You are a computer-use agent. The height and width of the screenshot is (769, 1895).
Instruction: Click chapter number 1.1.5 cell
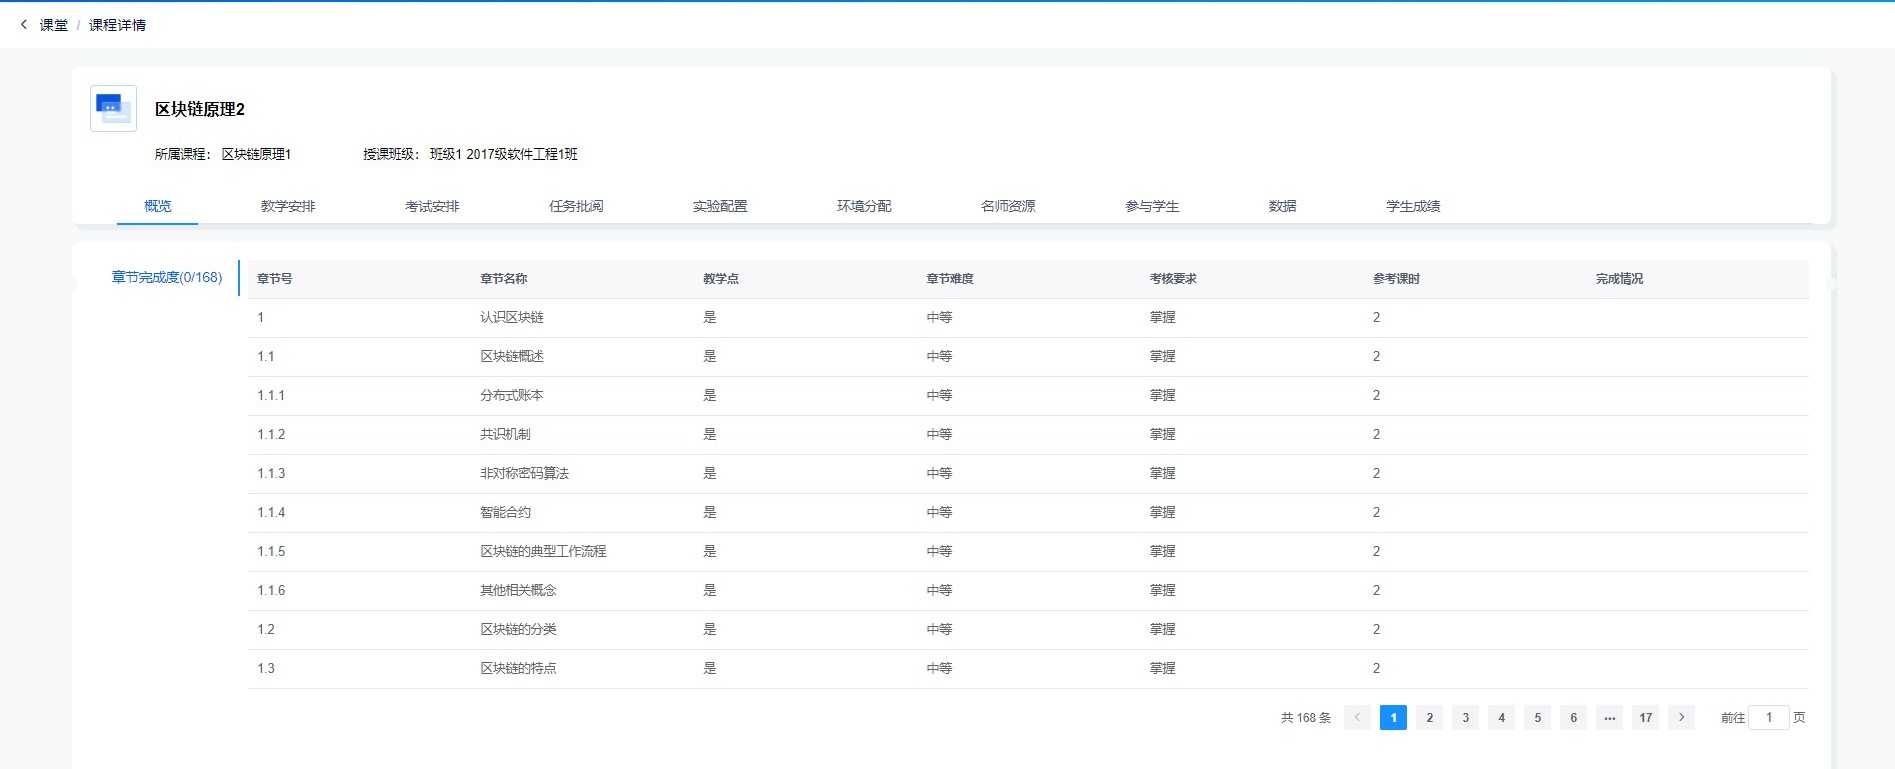(271, 552)
